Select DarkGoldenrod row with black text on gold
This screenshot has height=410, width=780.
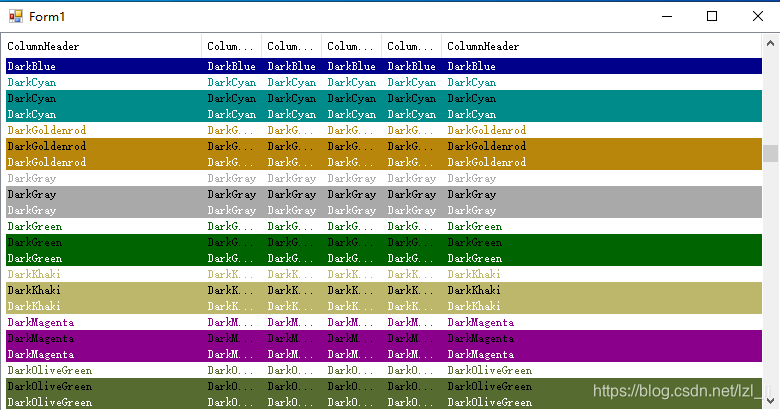pyautogui.click(x=384, y=146)
